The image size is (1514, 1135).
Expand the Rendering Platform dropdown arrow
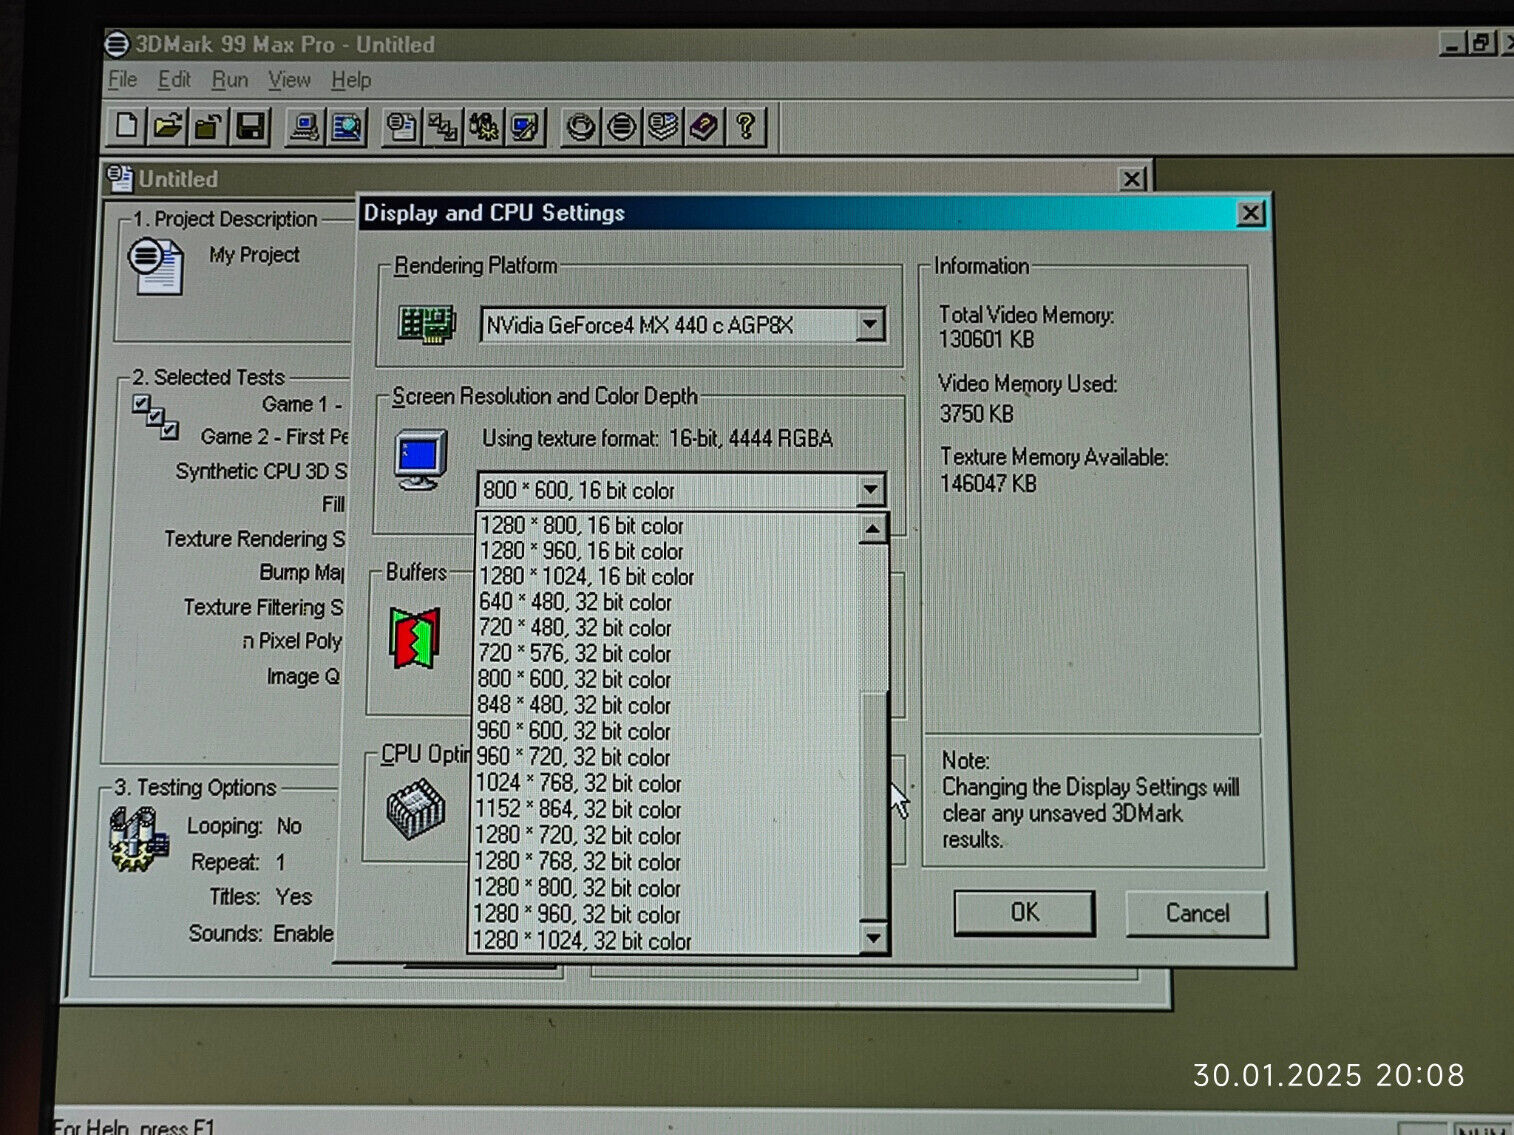tap(870, 324)
